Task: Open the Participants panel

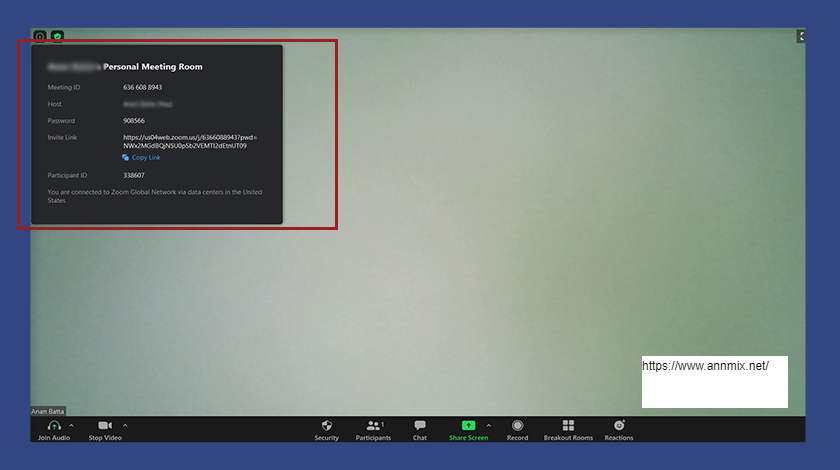Action: pyautogui.click(x=373, y=430)
